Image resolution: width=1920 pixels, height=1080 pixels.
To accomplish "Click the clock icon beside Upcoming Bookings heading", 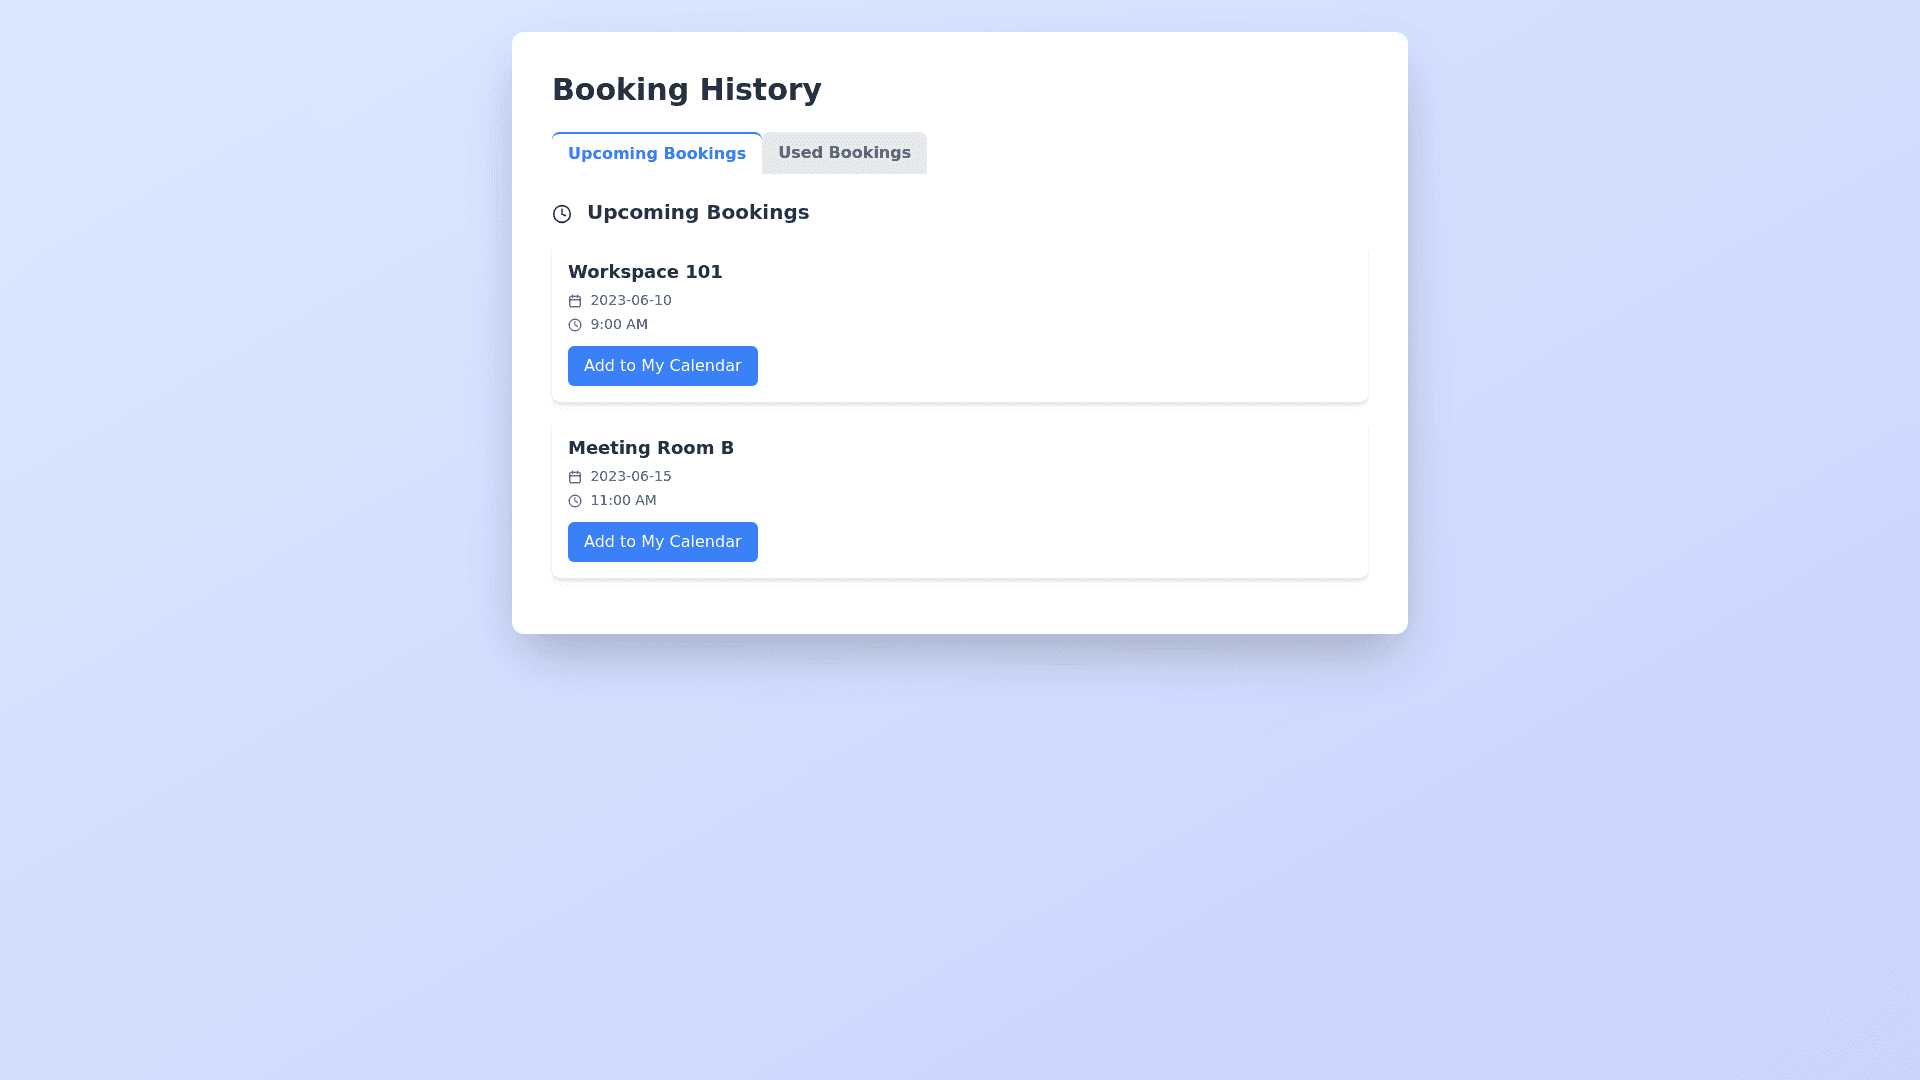I will [562, 214].
